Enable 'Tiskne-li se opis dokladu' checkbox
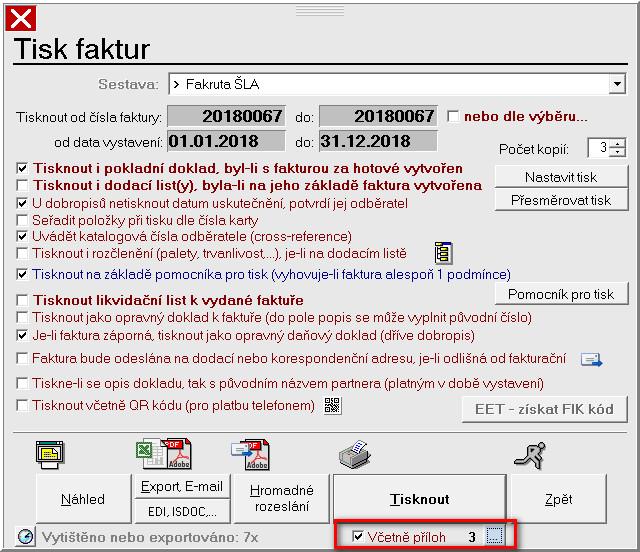Viewport: 640px width, 552px height. 22,383
